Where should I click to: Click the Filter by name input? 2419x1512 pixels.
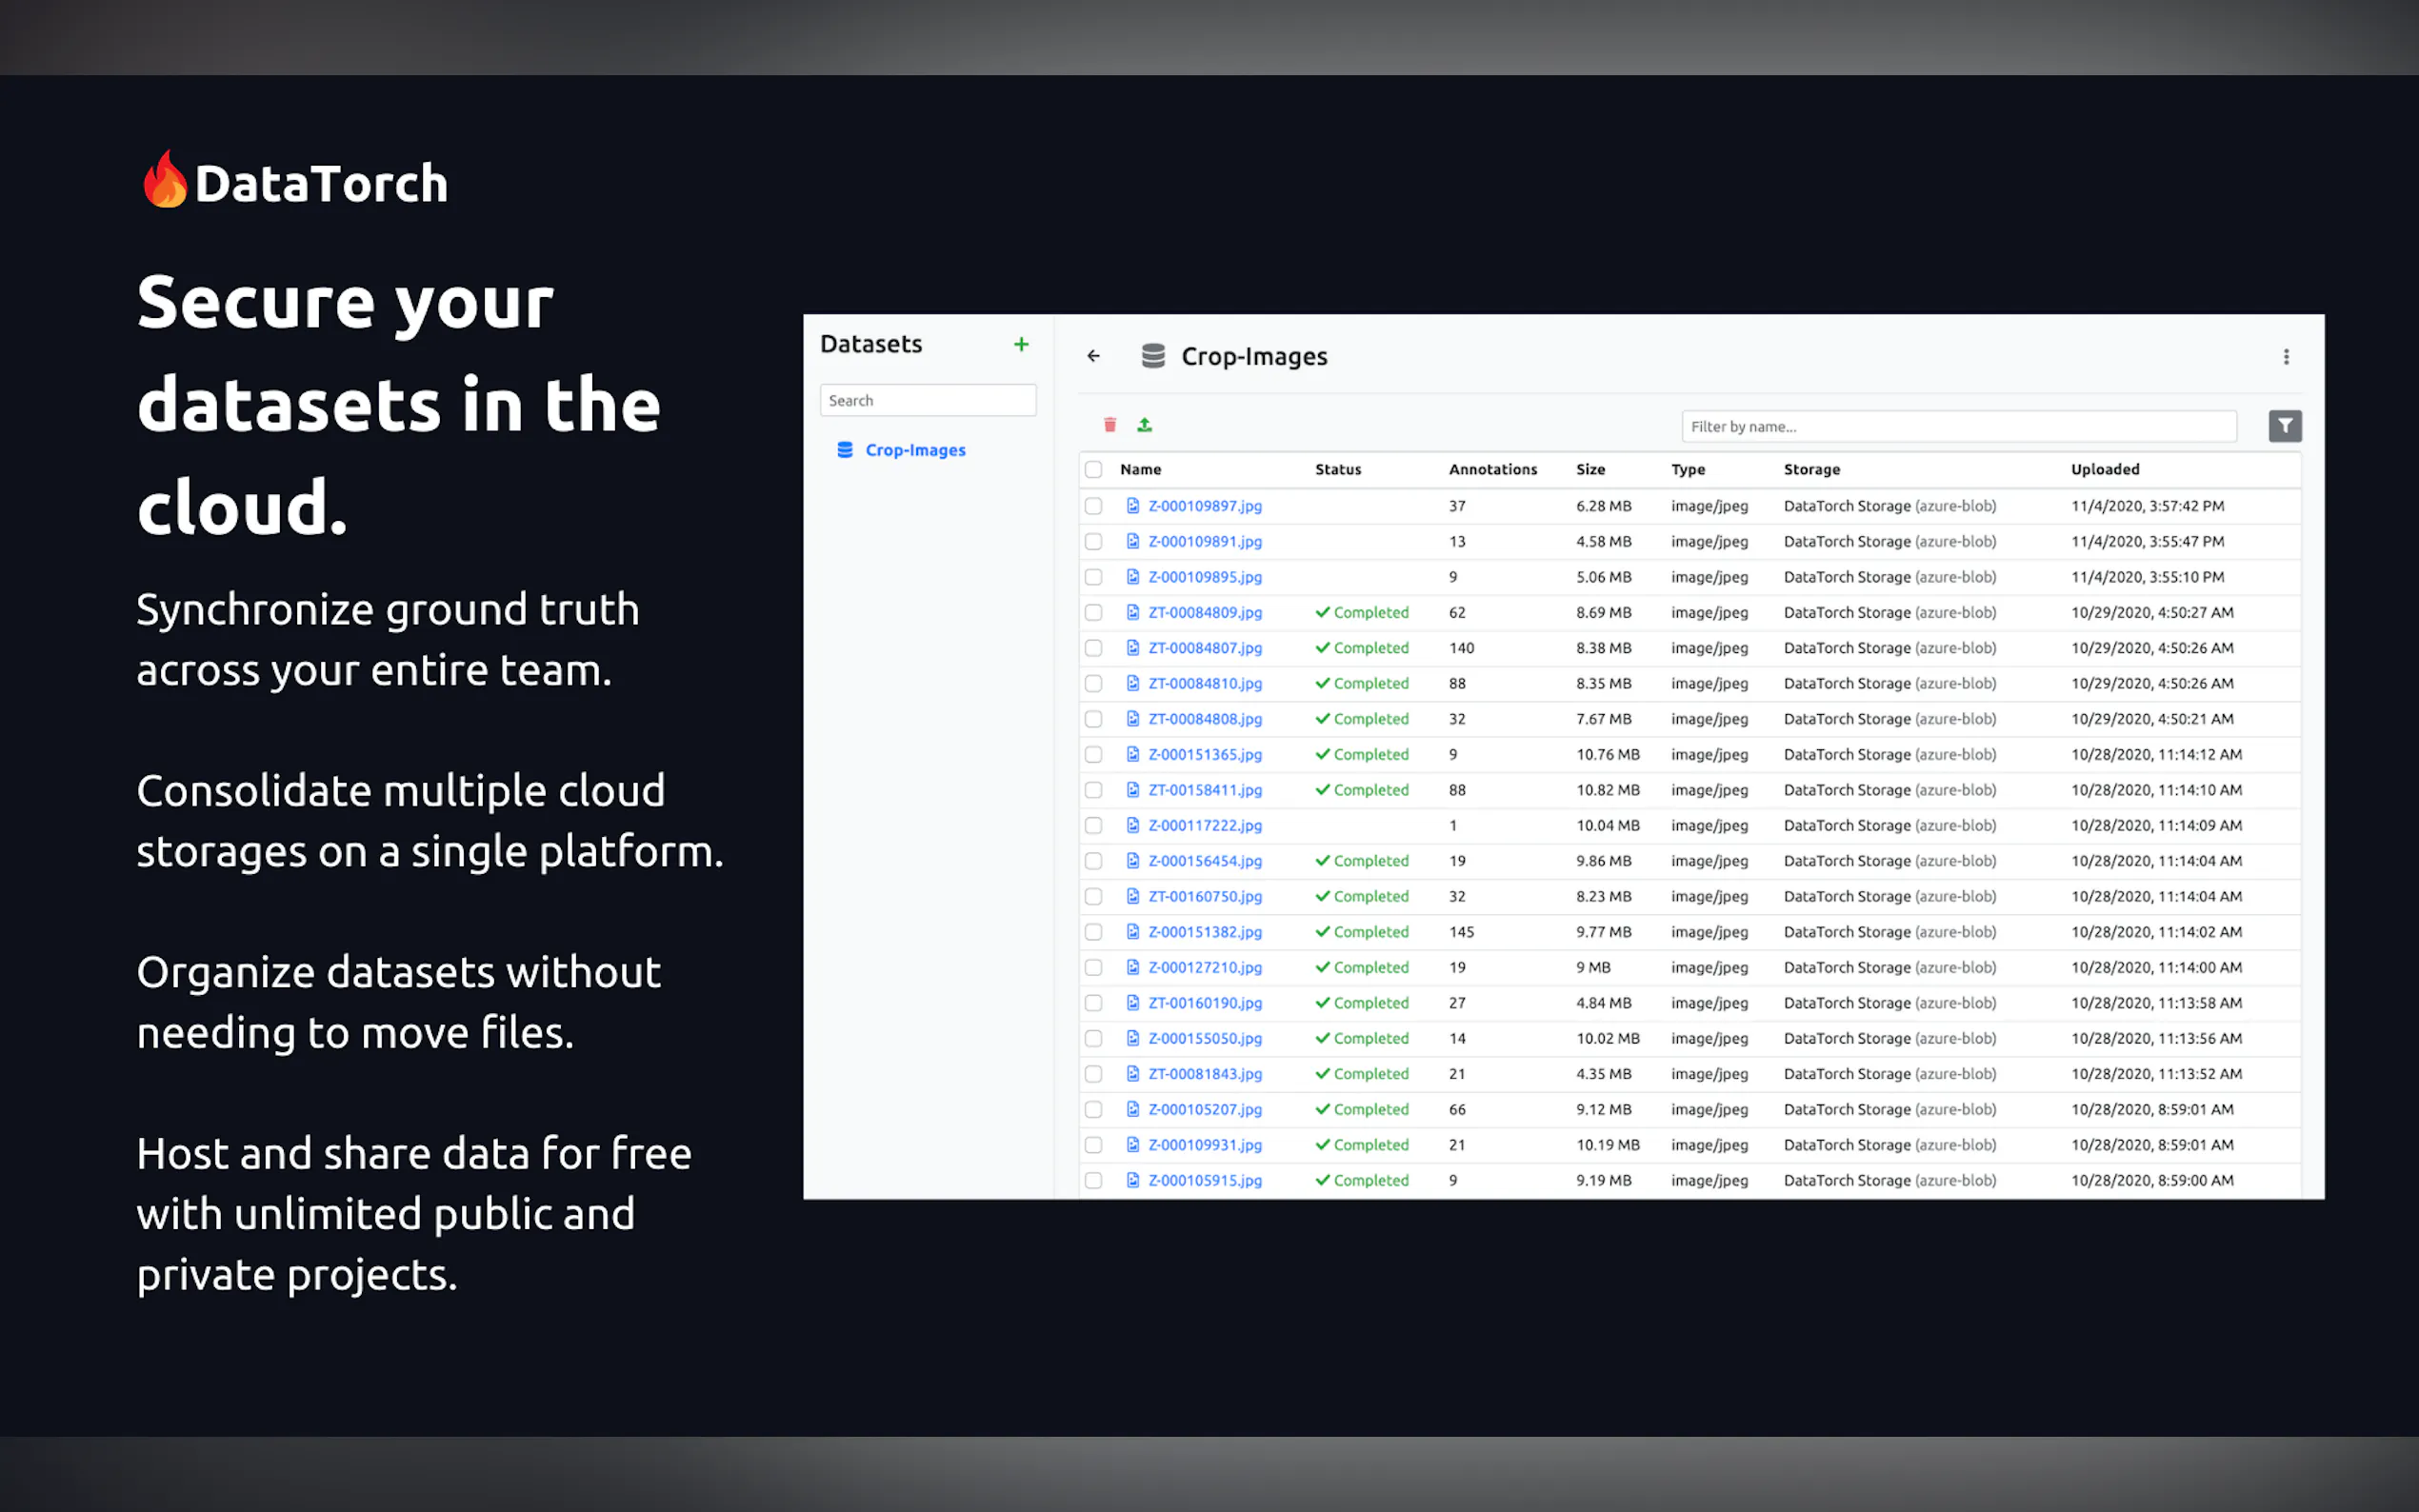1959,426
